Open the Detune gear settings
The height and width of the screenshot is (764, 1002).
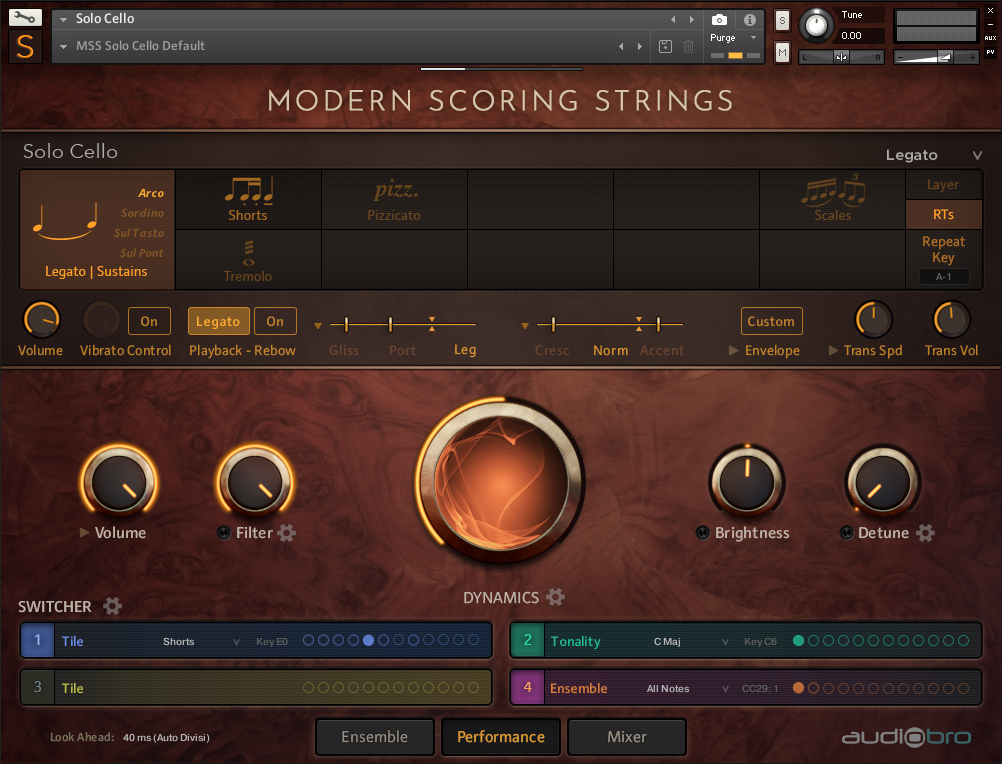pyautogui.click(x=925, y=533)
